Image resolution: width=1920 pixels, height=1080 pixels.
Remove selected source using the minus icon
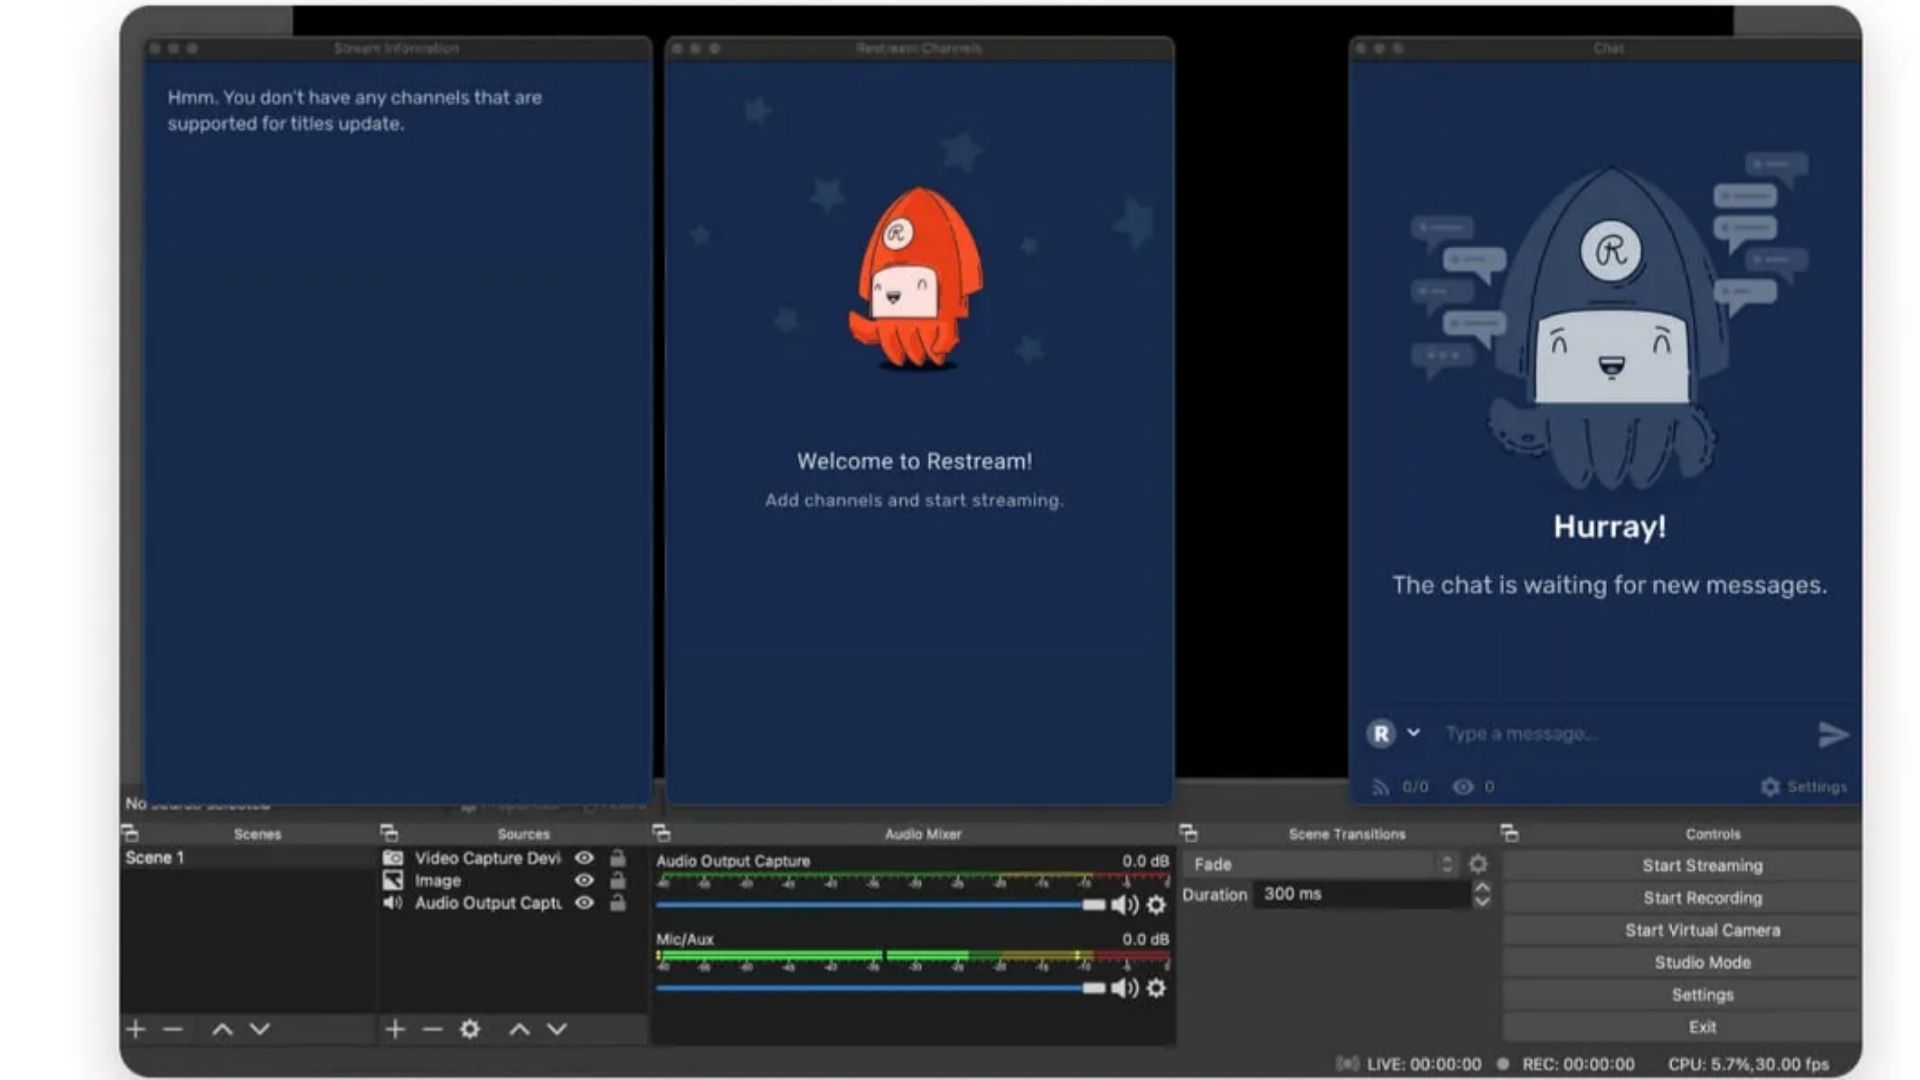pyautogui.click(x=432, y=1029)
